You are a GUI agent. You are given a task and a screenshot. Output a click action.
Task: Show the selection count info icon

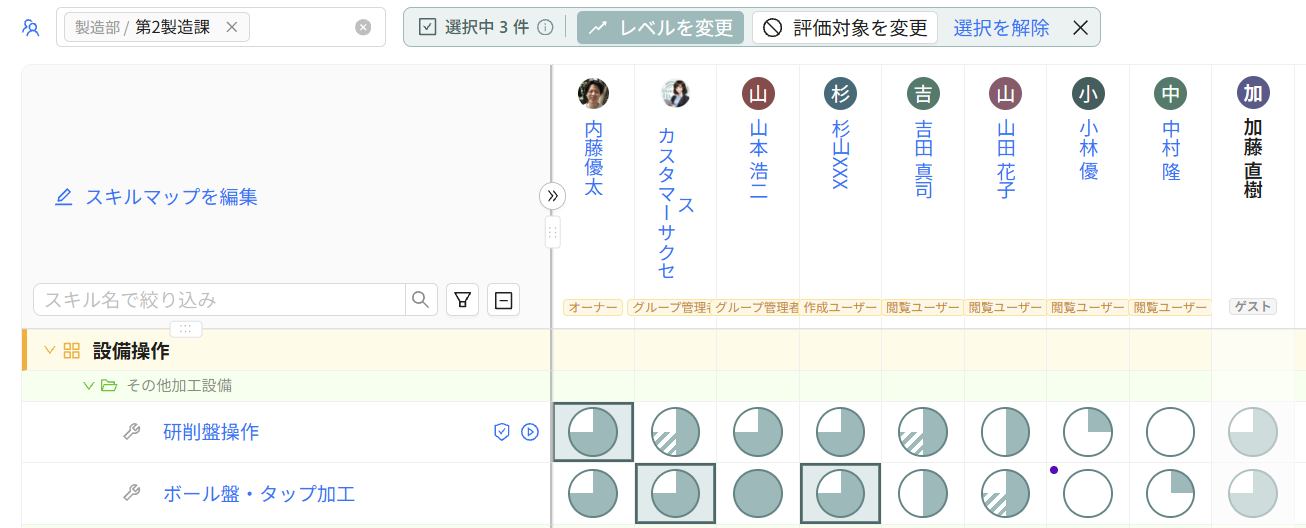[545, 28]
